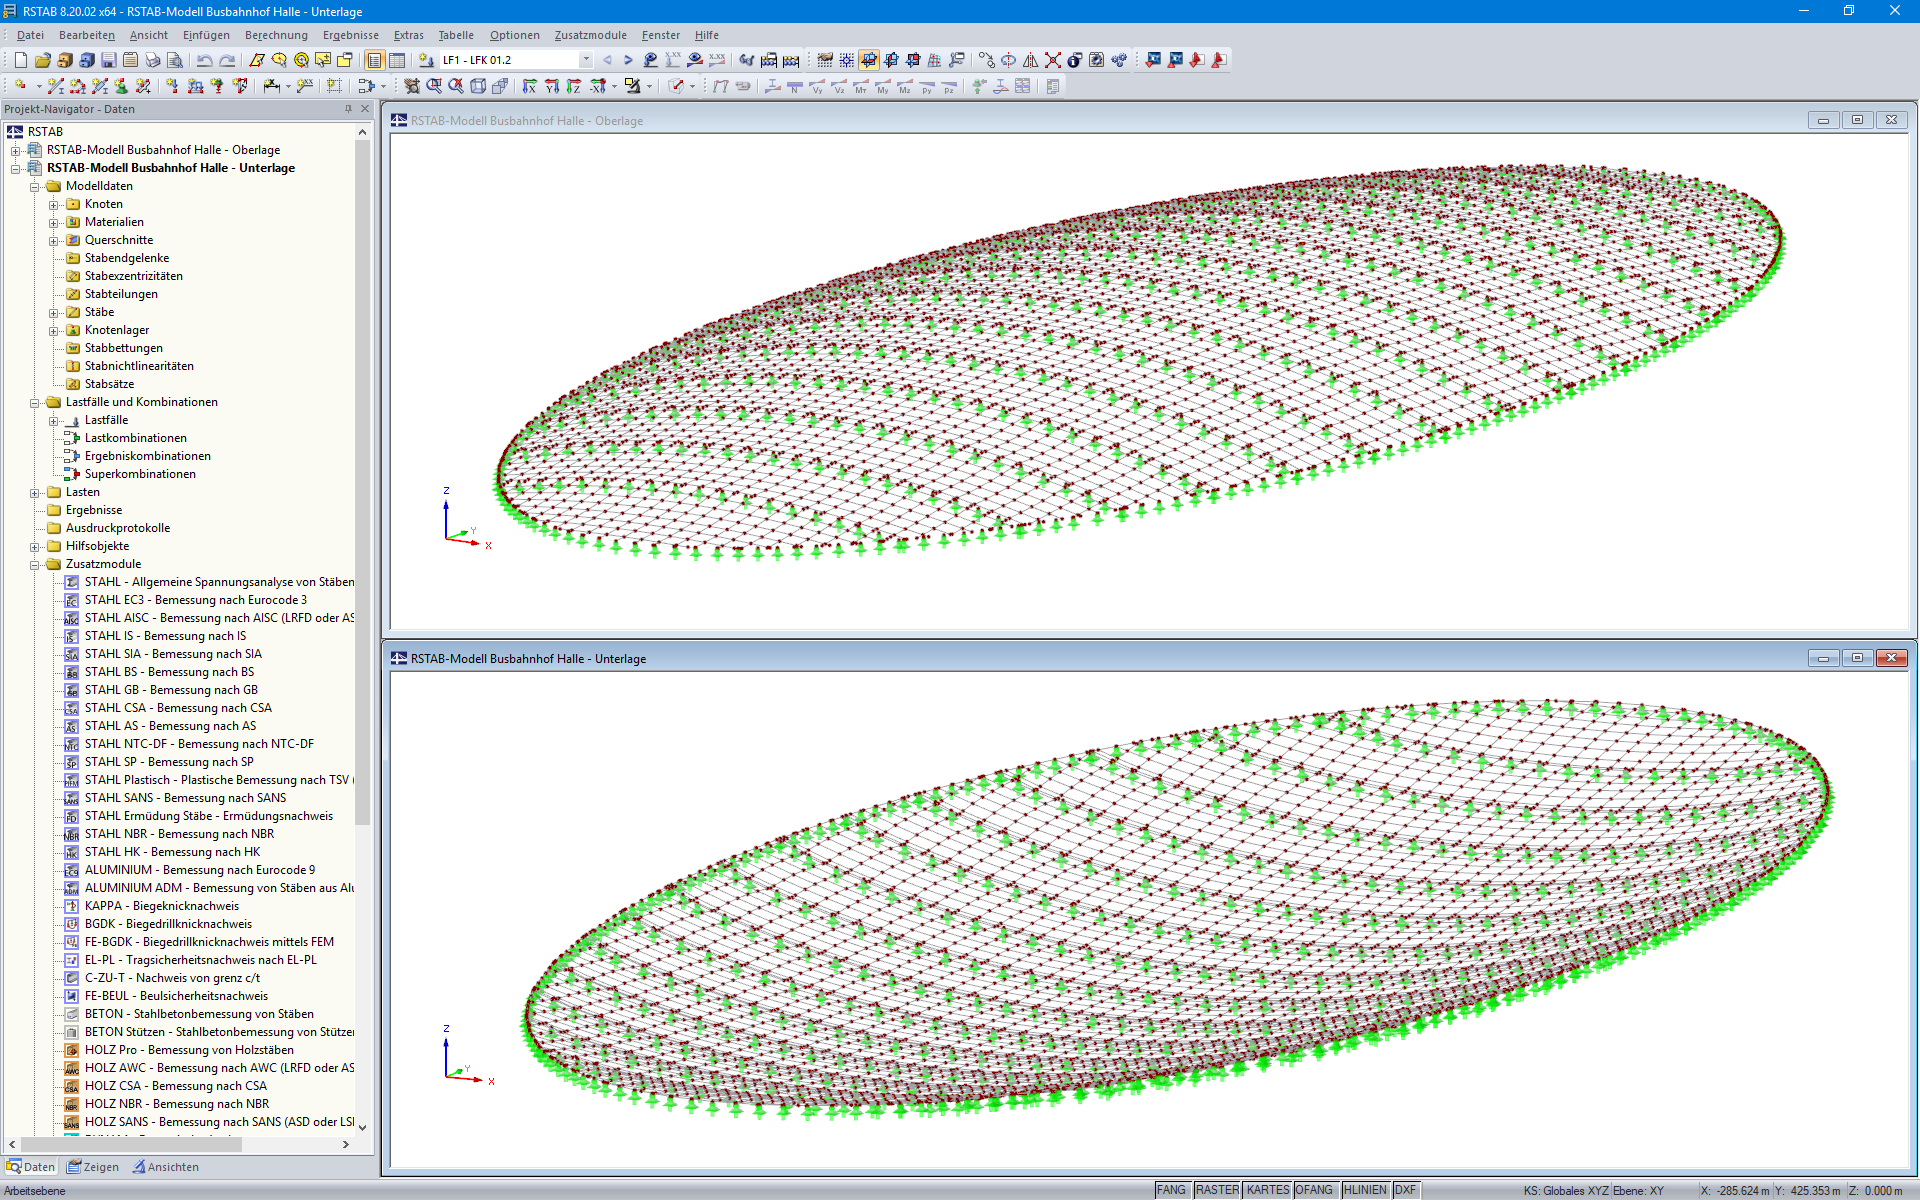Click the Undo arrow icon
Image resolution: width=1920 pixels, height=1200 pixels.
click(x=204, y=60)
